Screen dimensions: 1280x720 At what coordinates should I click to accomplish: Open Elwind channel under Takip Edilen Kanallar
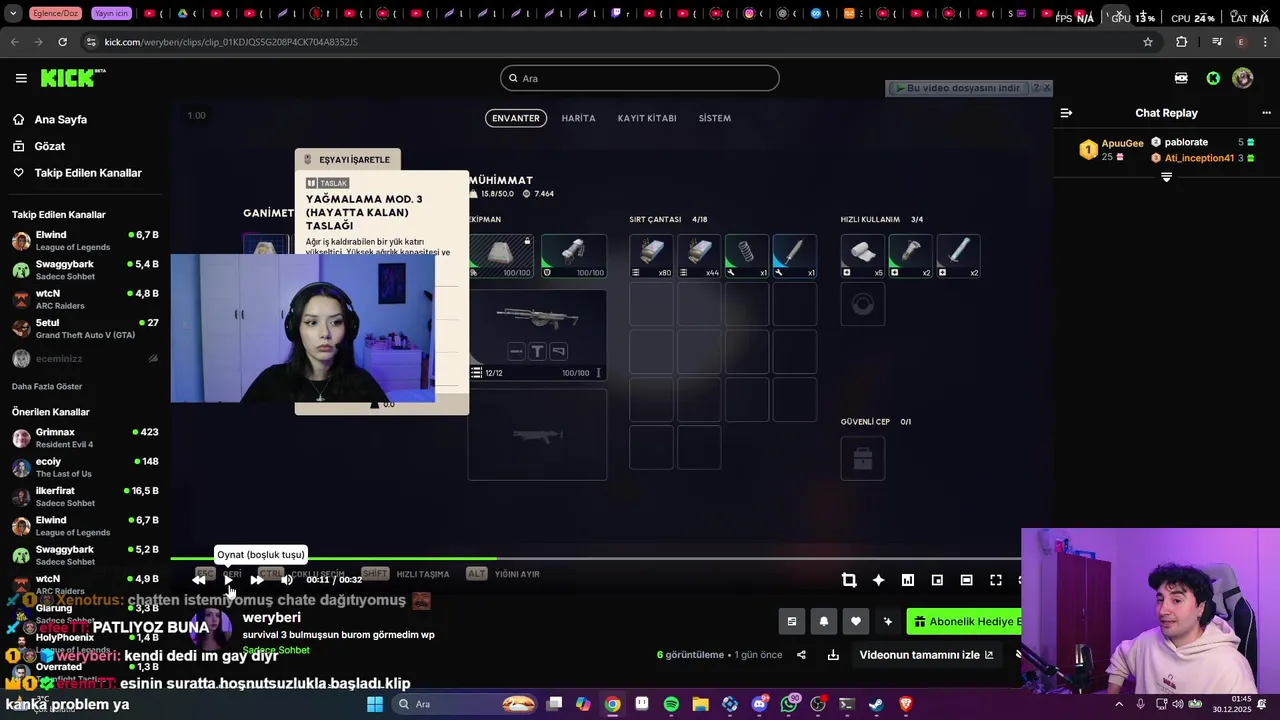click(85, 241)
